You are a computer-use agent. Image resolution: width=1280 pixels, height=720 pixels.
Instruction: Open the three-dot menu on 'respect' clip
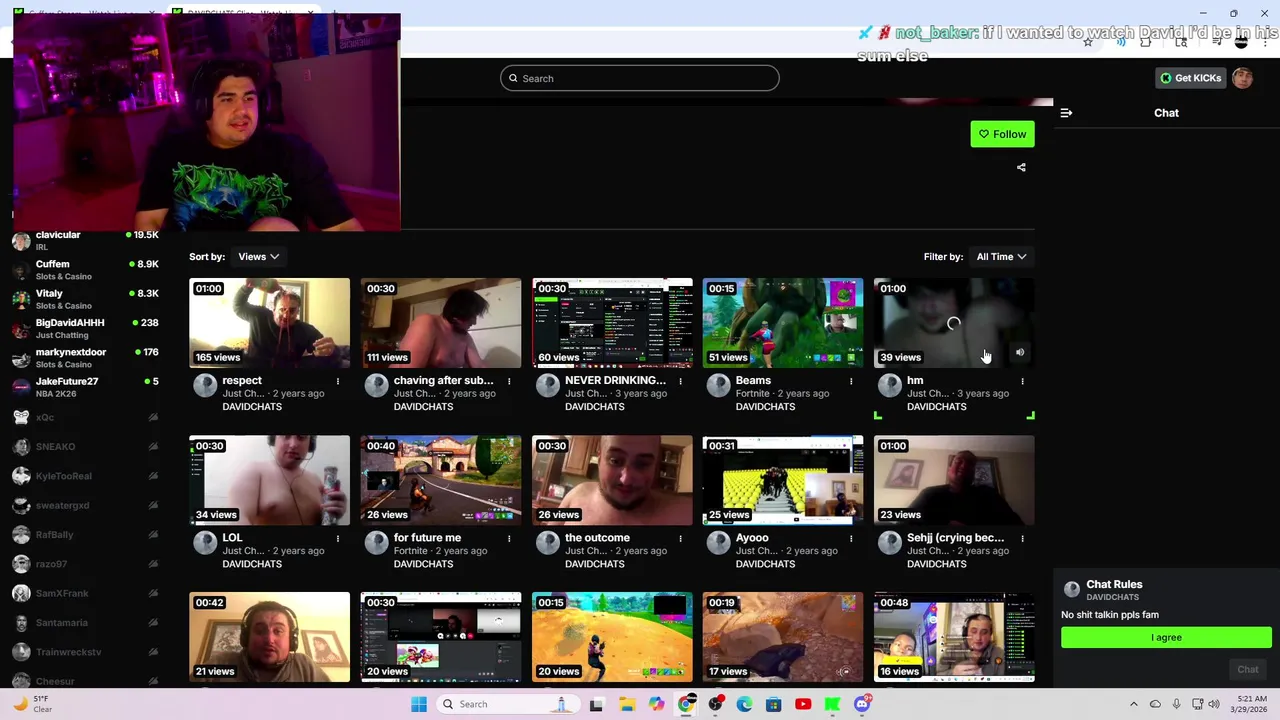(338, 381)
